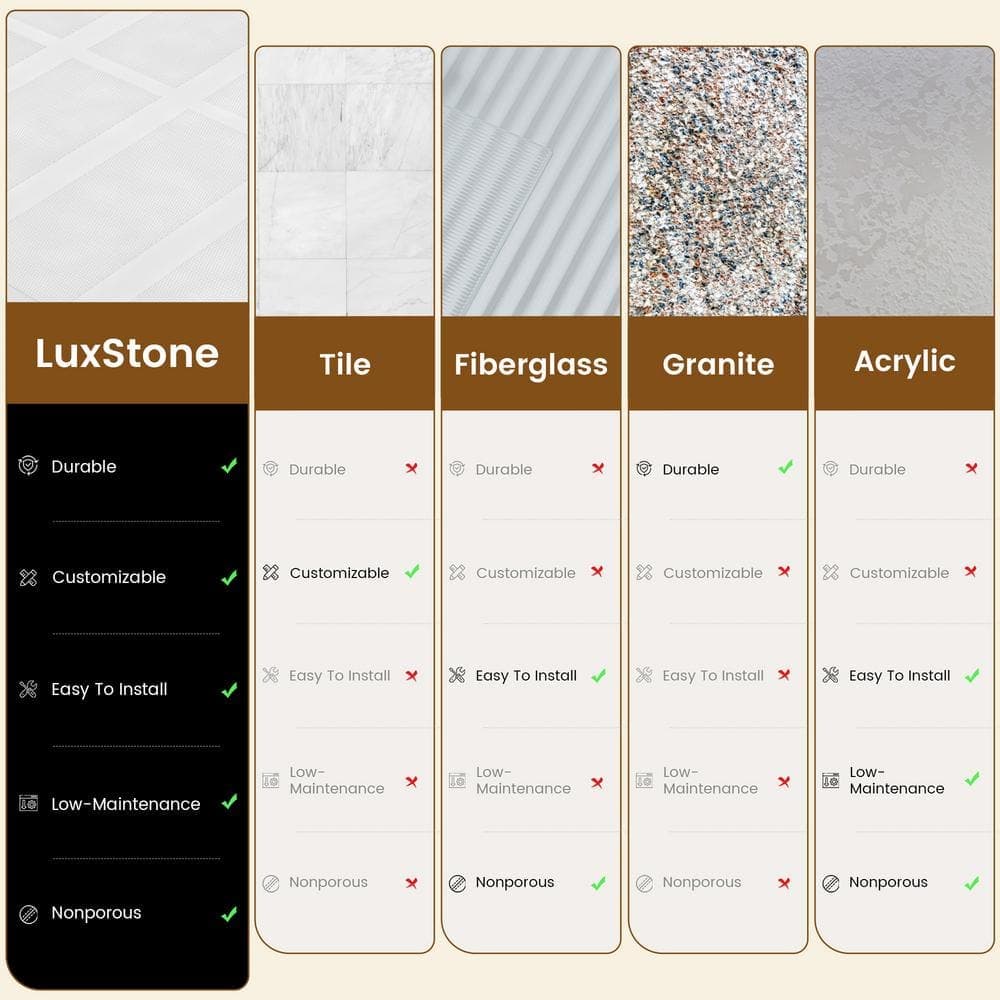The image size is (1000, 1000).
Task: Click the LuxStone Low-Maintenance label
Action: point(126,804)
